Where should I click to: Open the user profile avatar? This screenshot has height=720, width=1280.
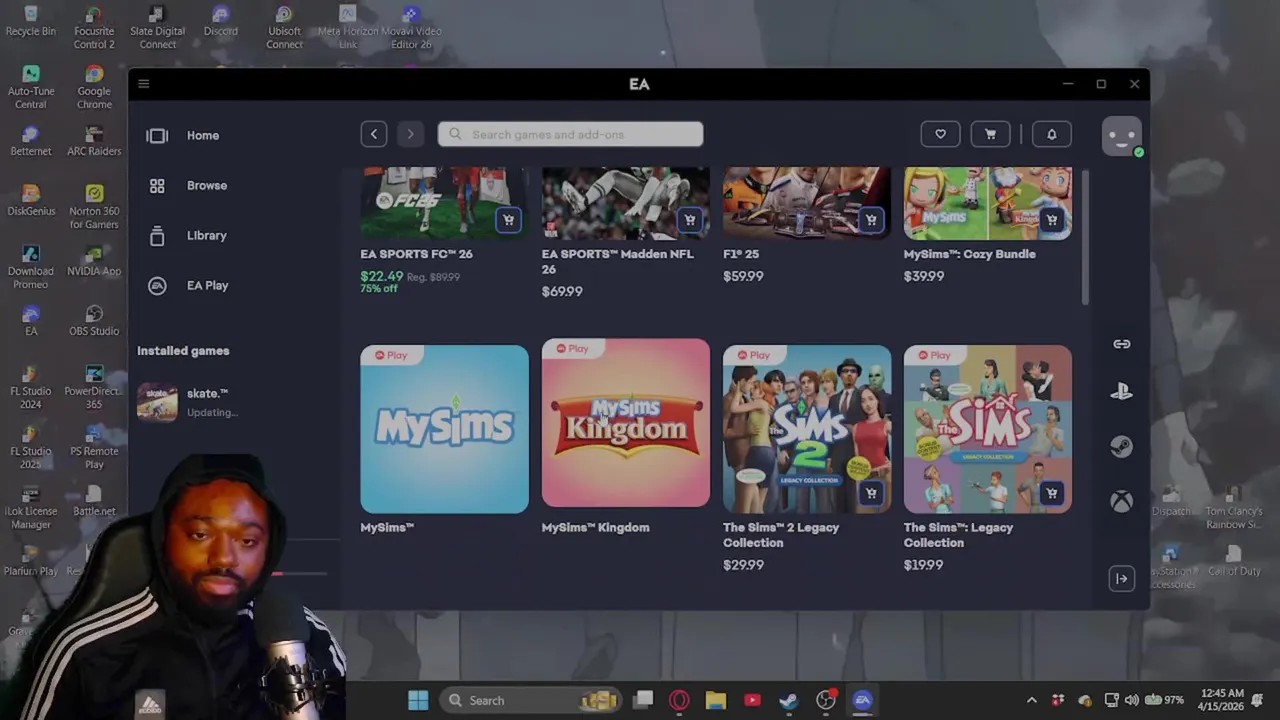[1121, 136]
